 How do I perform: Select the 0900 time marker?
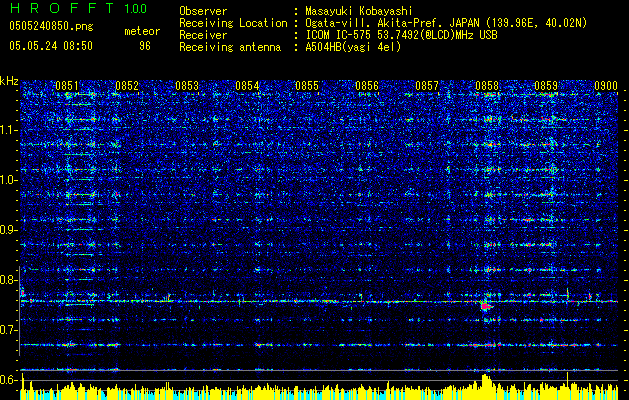pyautogui.click(x=606, y=86)
